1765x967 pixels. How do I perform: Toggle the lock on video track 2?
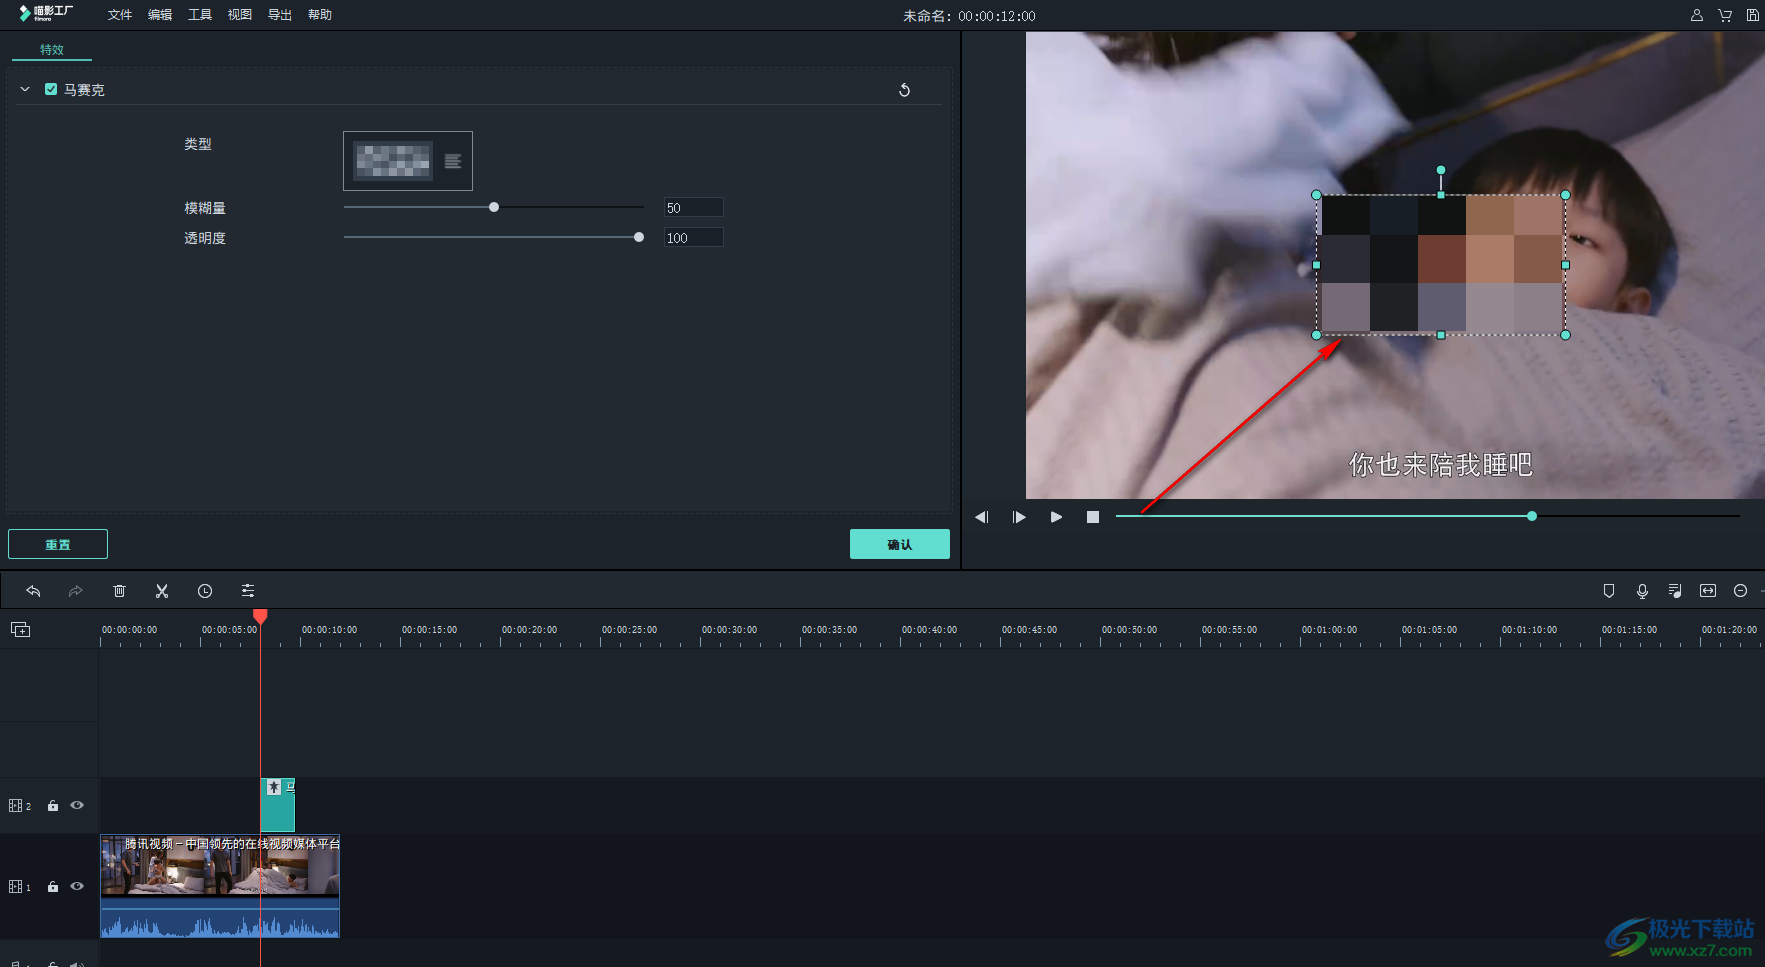pyautogui.click(x=53, y=806)
